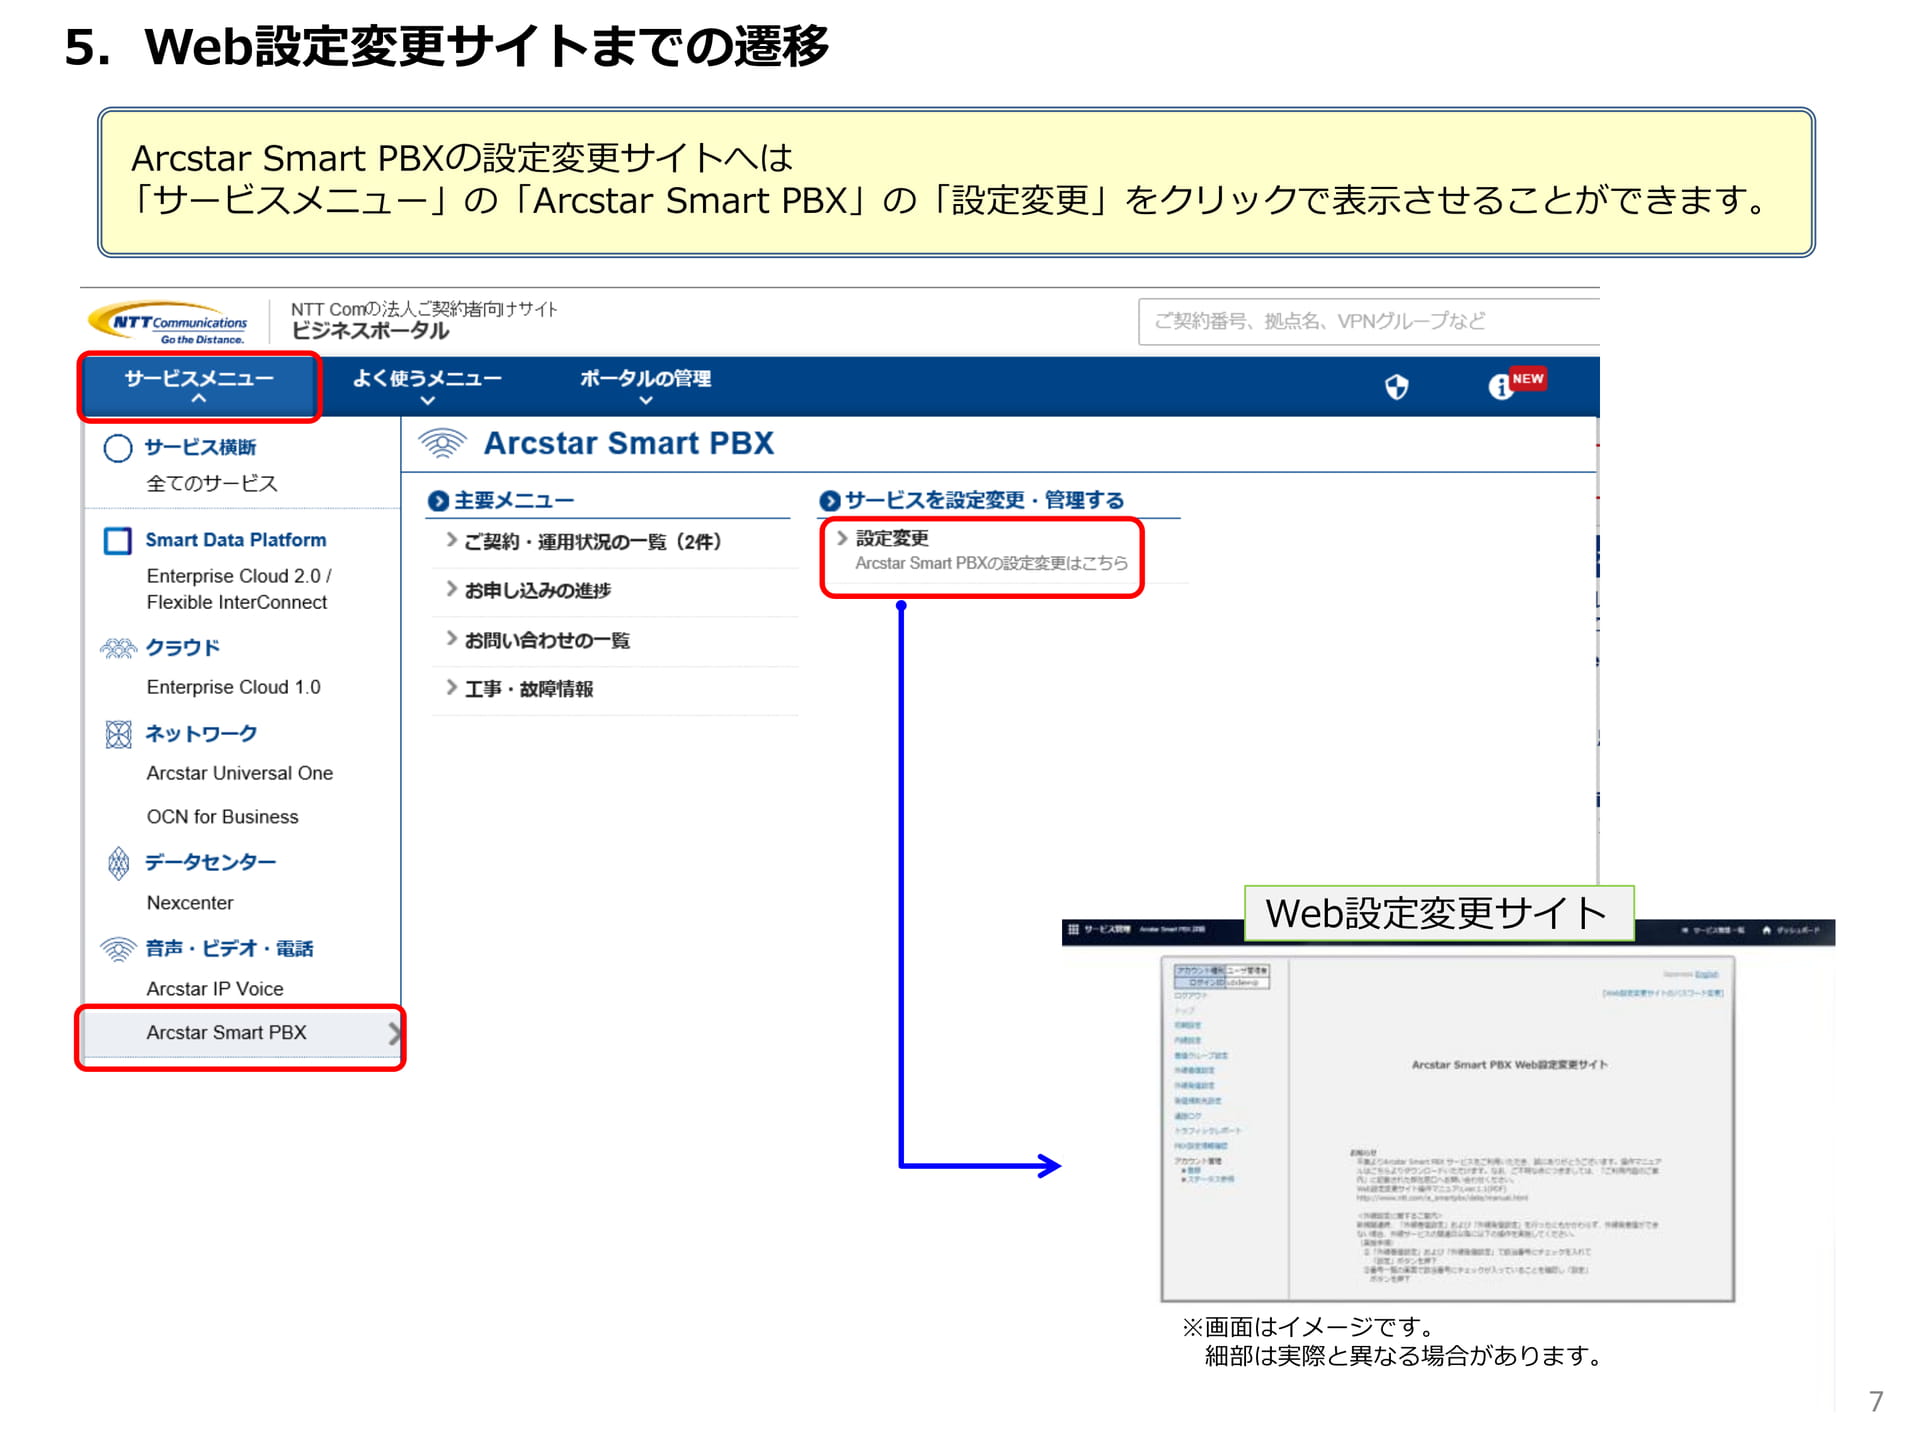Click the データセンター category icon
This screenshot has width=1920, height=1436.
[118, 862]
